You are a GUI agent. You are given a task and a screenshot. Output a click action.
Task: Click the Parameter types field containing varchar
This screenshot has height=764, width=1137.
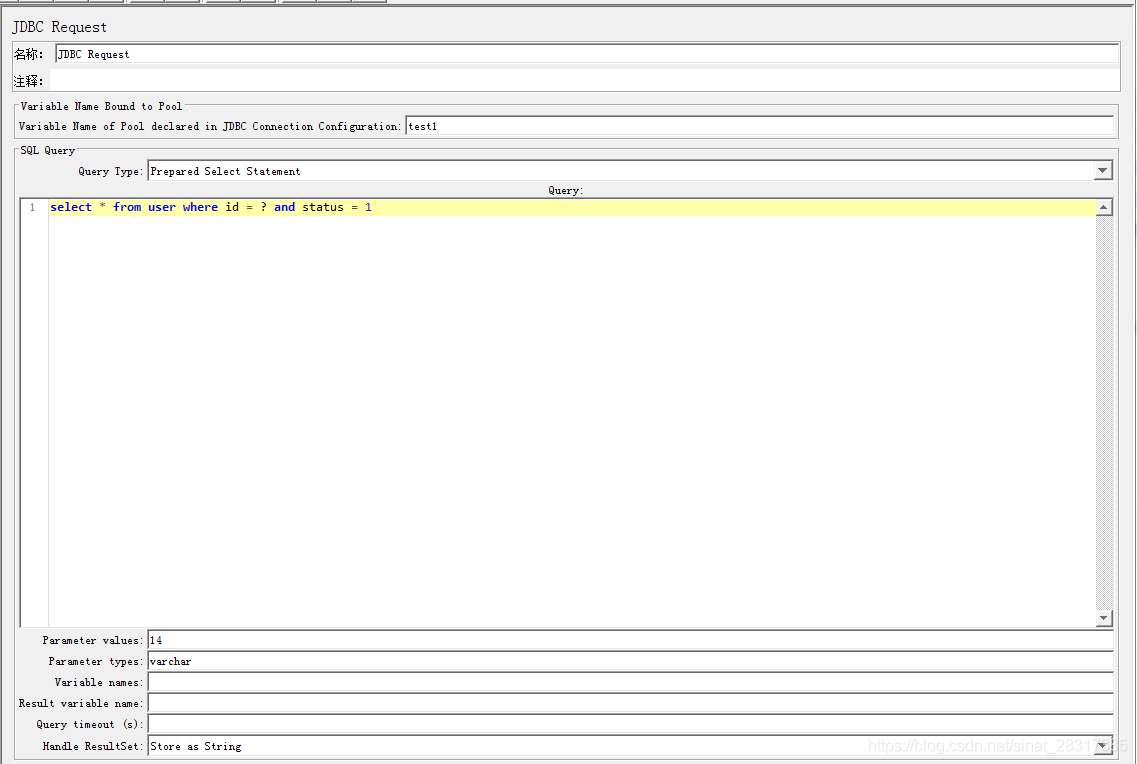pos(630,661)
